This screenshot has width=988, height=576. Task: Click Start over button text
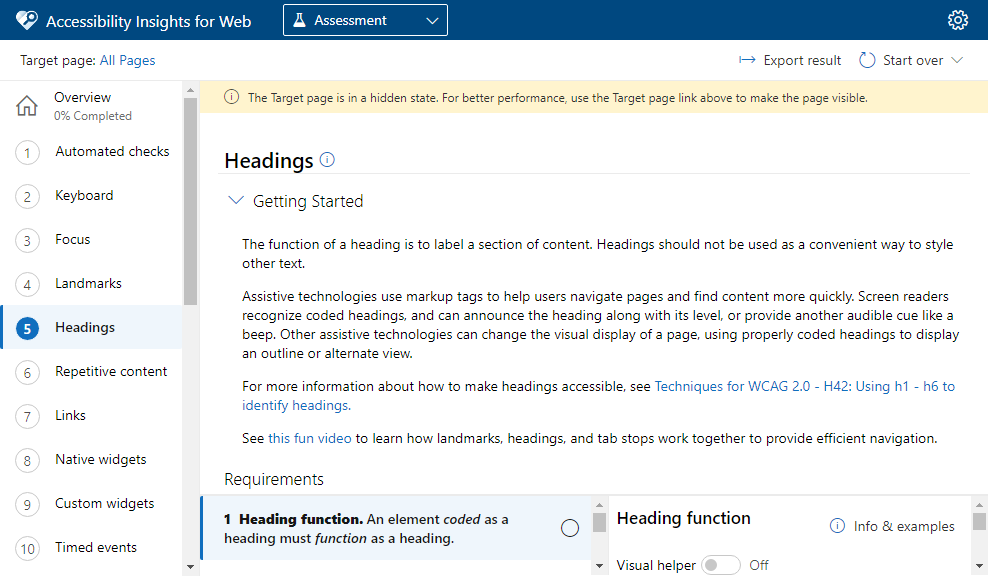tap(913, 60)
